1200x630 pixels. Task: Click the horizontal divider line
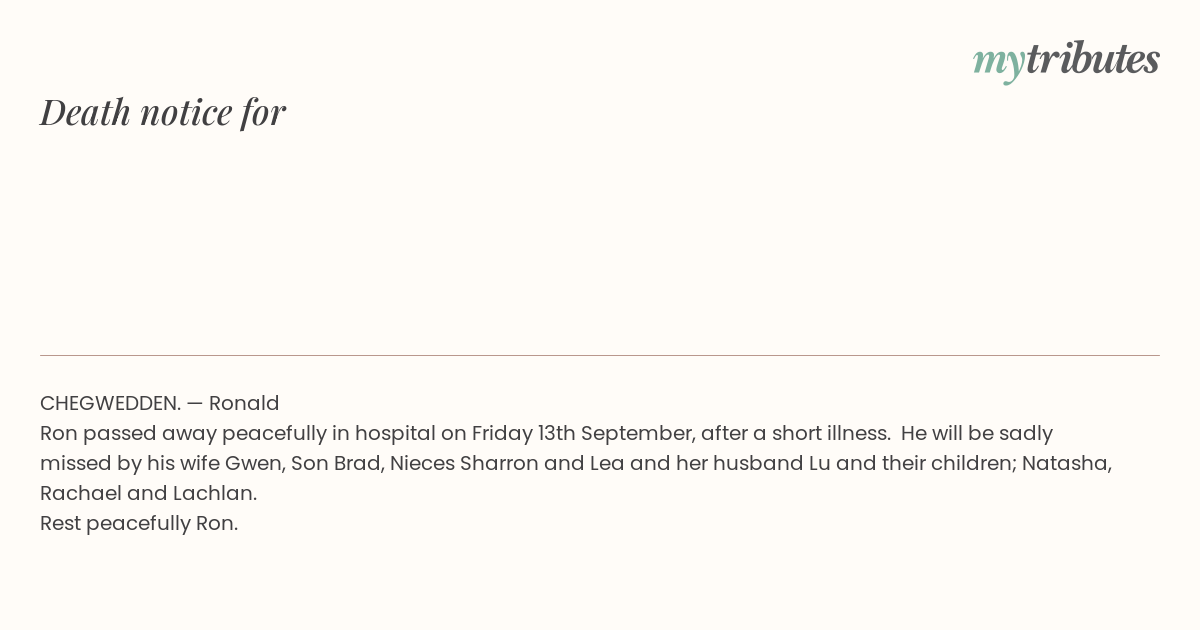(x=600, y=355)
